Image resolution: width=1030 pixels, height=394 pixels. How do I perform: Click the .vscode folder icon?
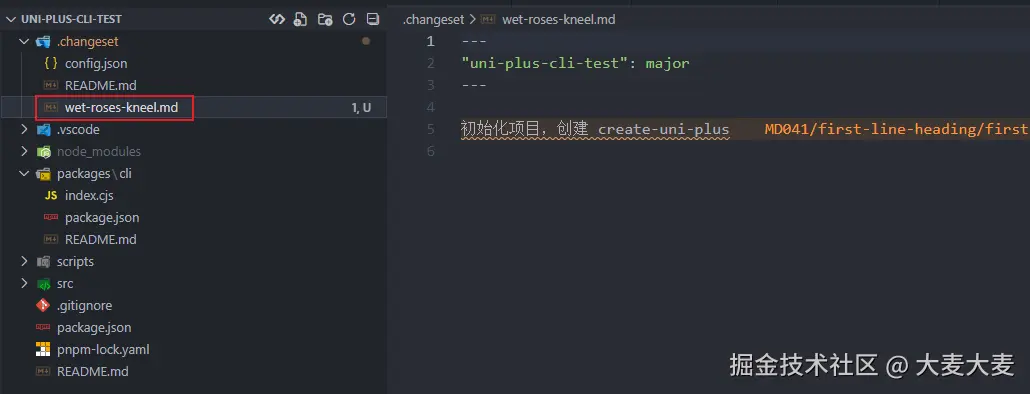coord(43,130)
